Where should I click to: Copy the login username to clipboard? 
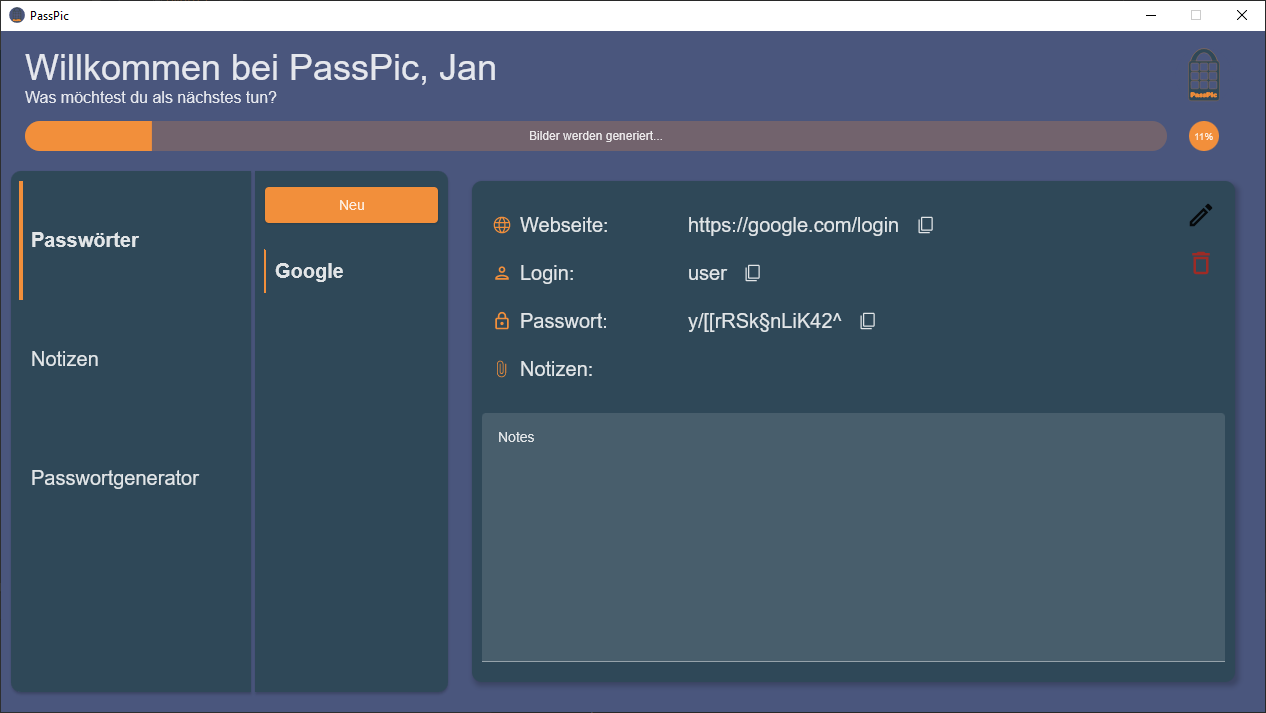753,273
